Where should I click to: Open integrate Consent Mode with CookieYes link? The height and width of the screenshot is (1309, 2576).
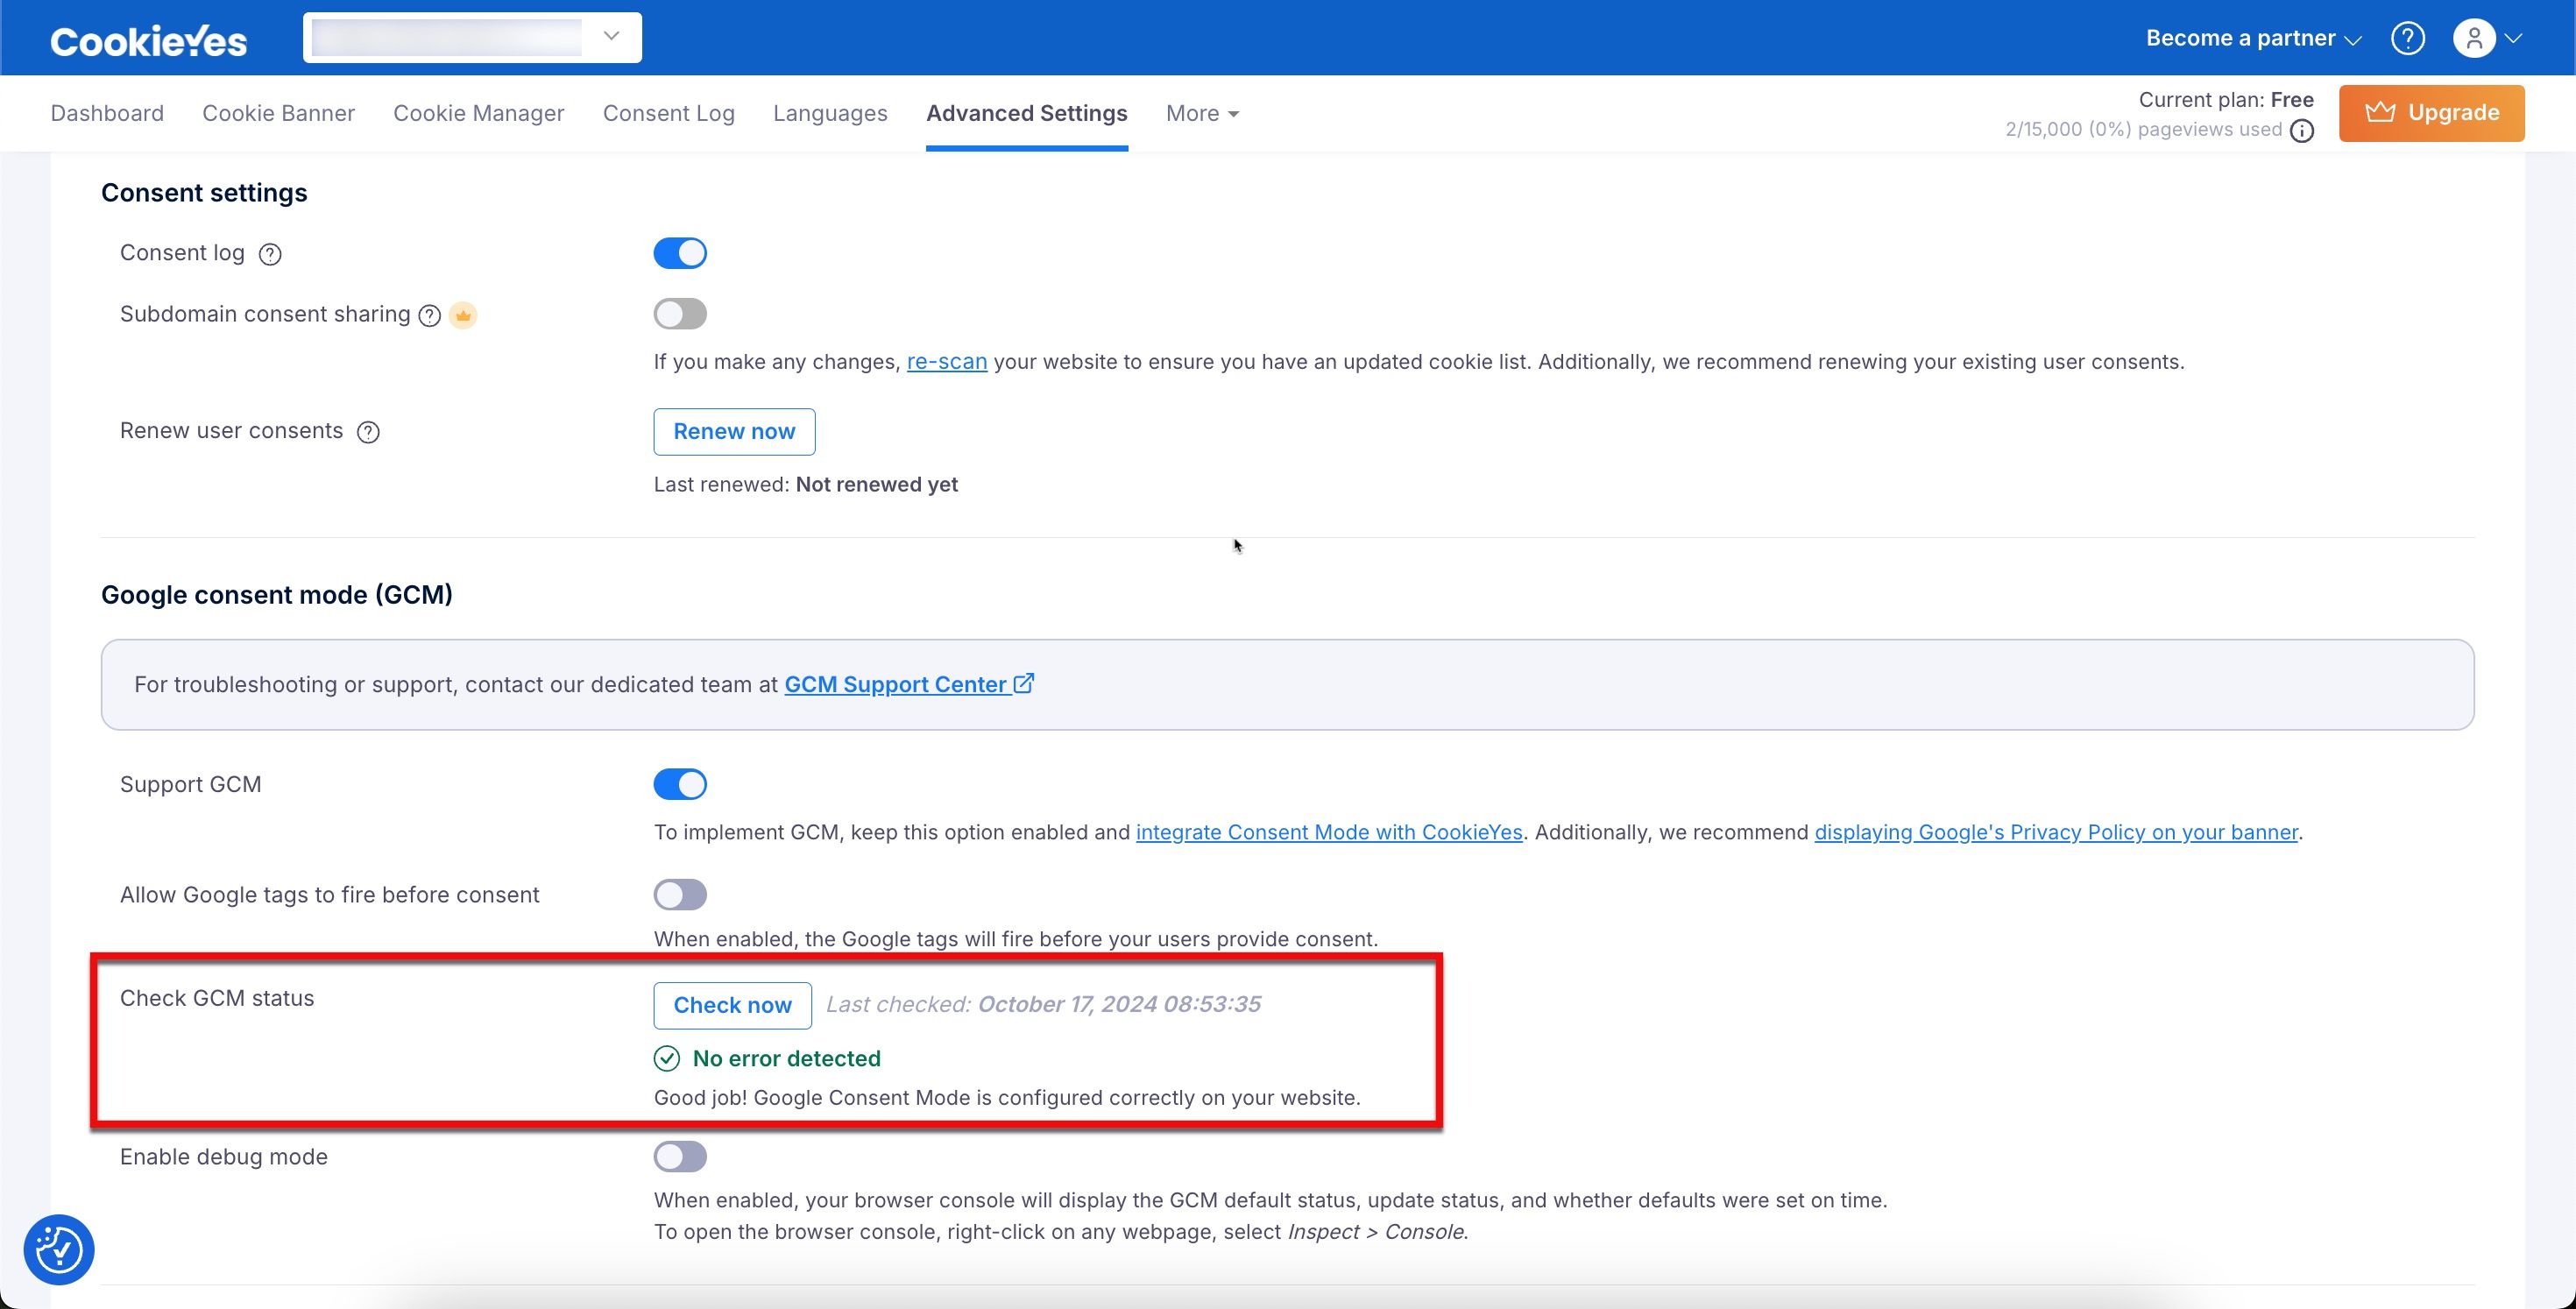click(x=1329, y=832)
